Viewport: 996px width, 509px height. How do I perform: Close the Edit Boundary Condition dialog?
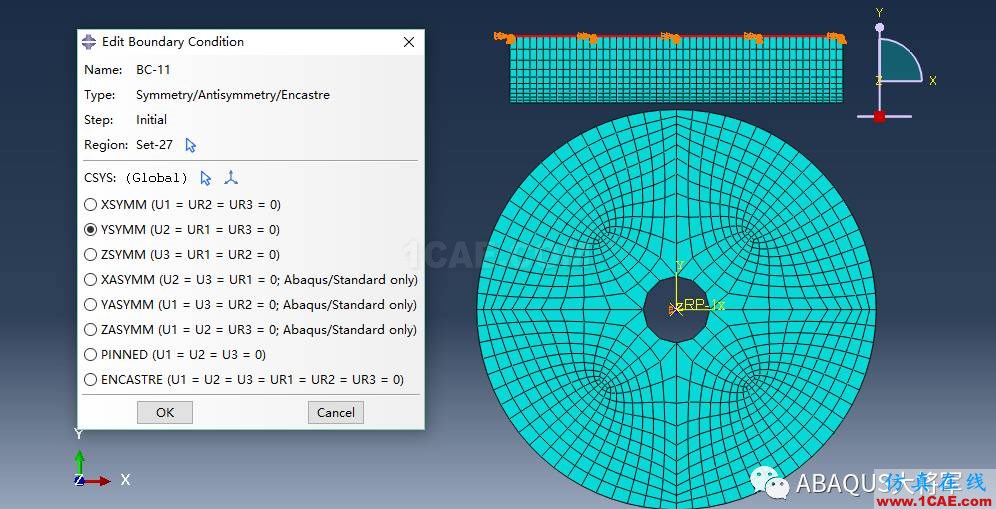tap(409, 42)
